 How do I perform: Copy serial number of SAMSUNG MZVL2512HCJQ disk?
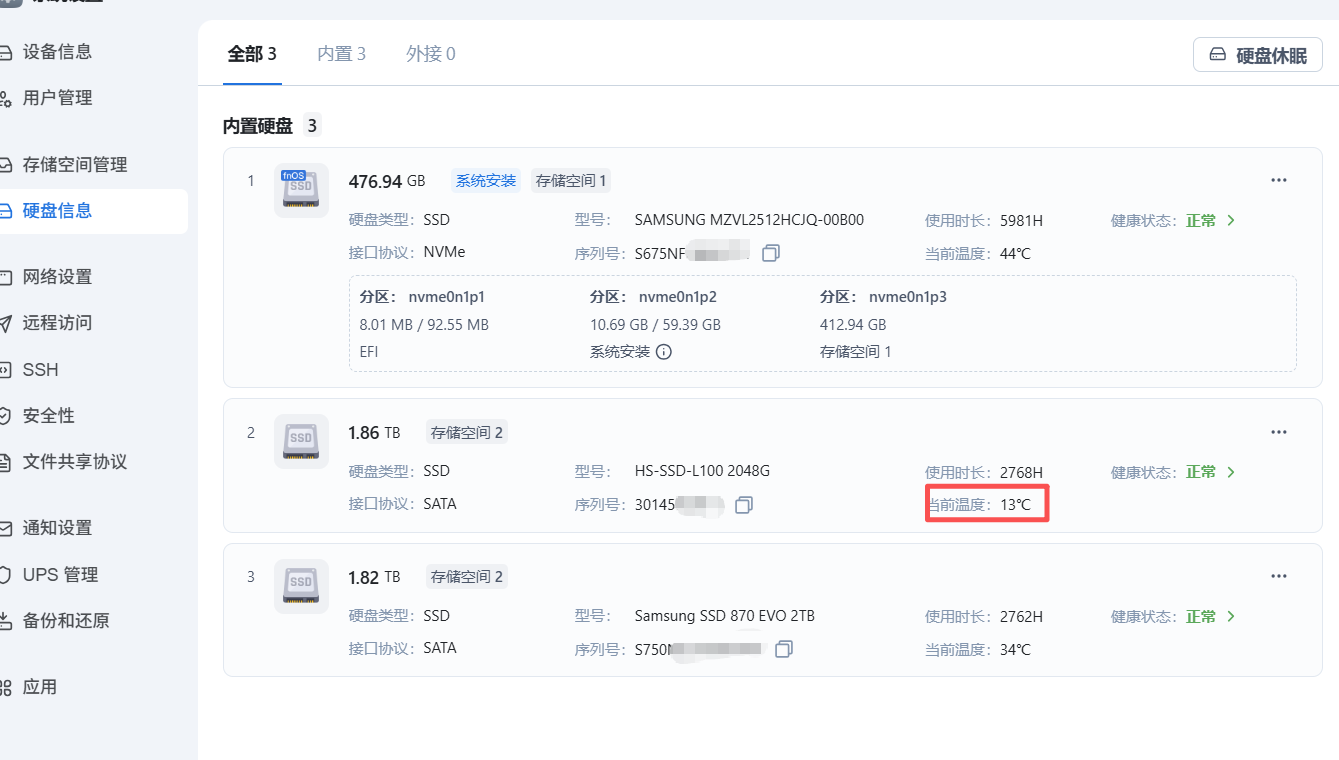click(770, 253)
